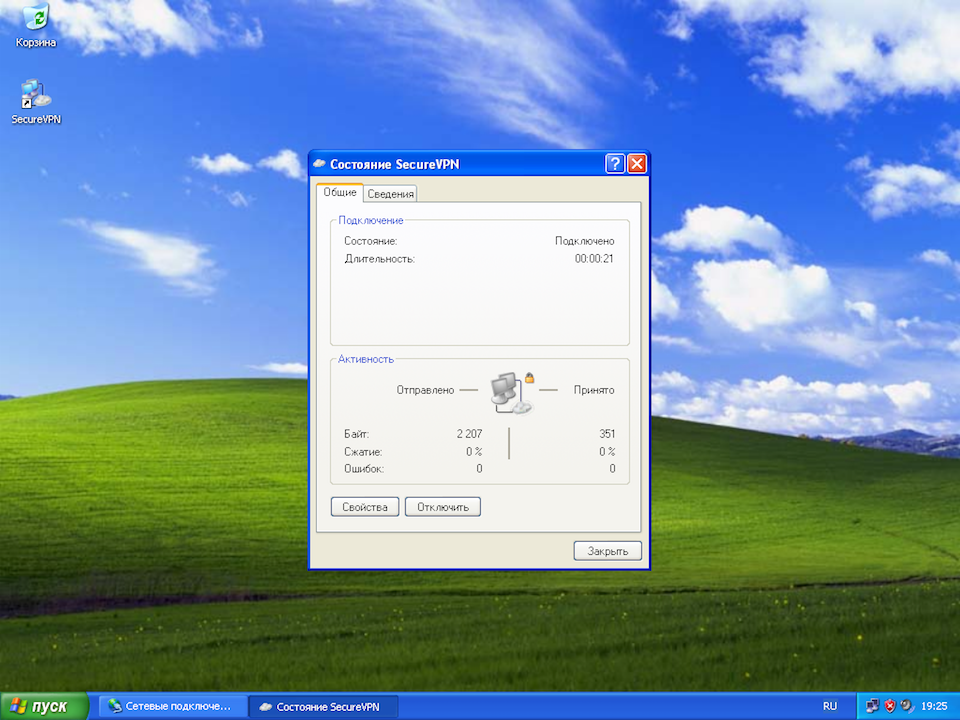
Task: Click the Длительность: label
Action: tap(380, 259)
